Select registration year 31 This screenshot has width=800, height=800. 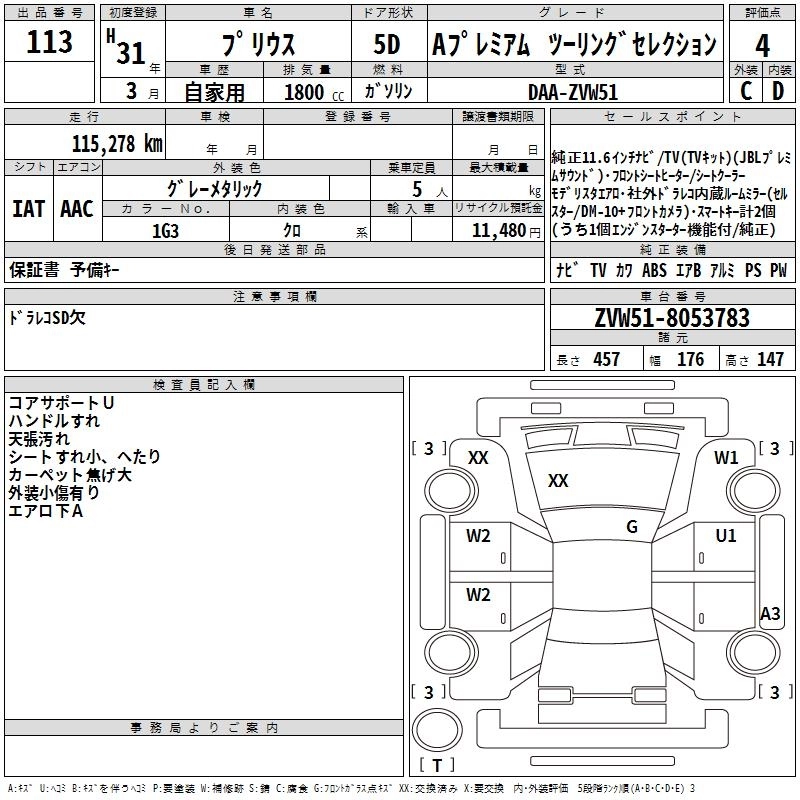click(x=131, y=53)
